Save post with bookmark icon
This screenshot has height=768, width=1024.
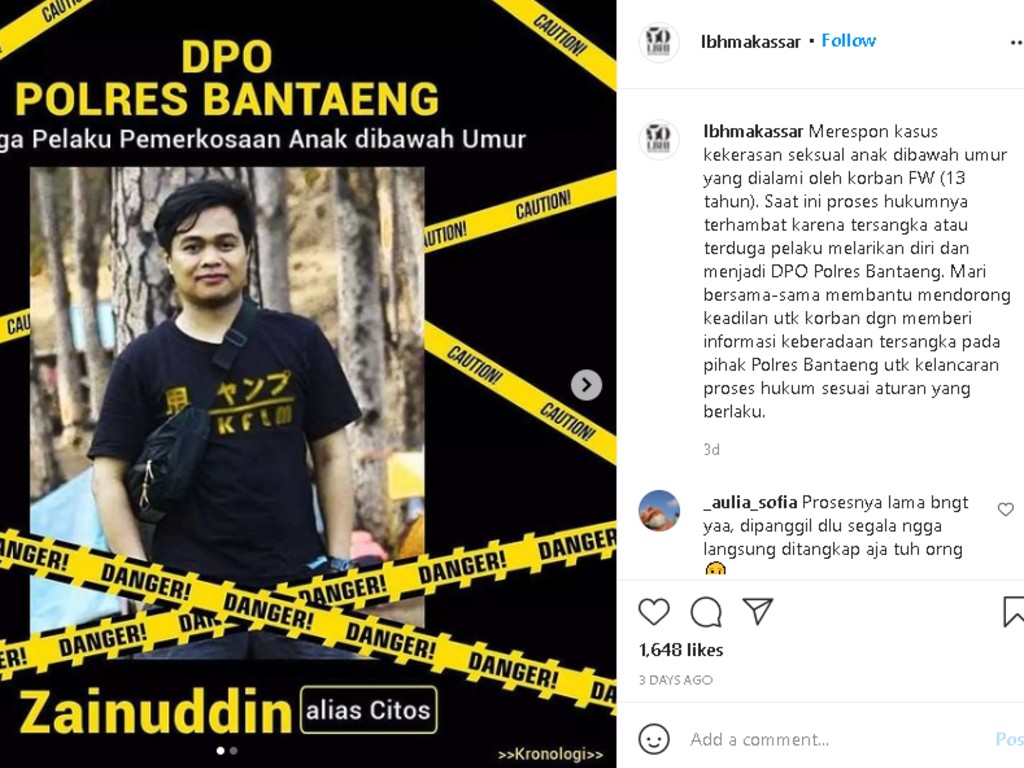pos(1014,611)
